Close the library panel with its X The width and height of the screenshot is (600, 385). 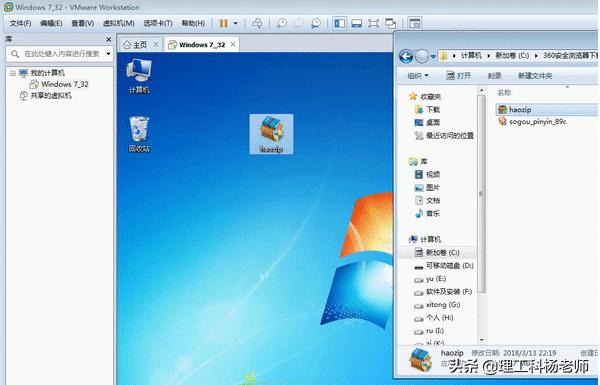click(x=108, y=39)
